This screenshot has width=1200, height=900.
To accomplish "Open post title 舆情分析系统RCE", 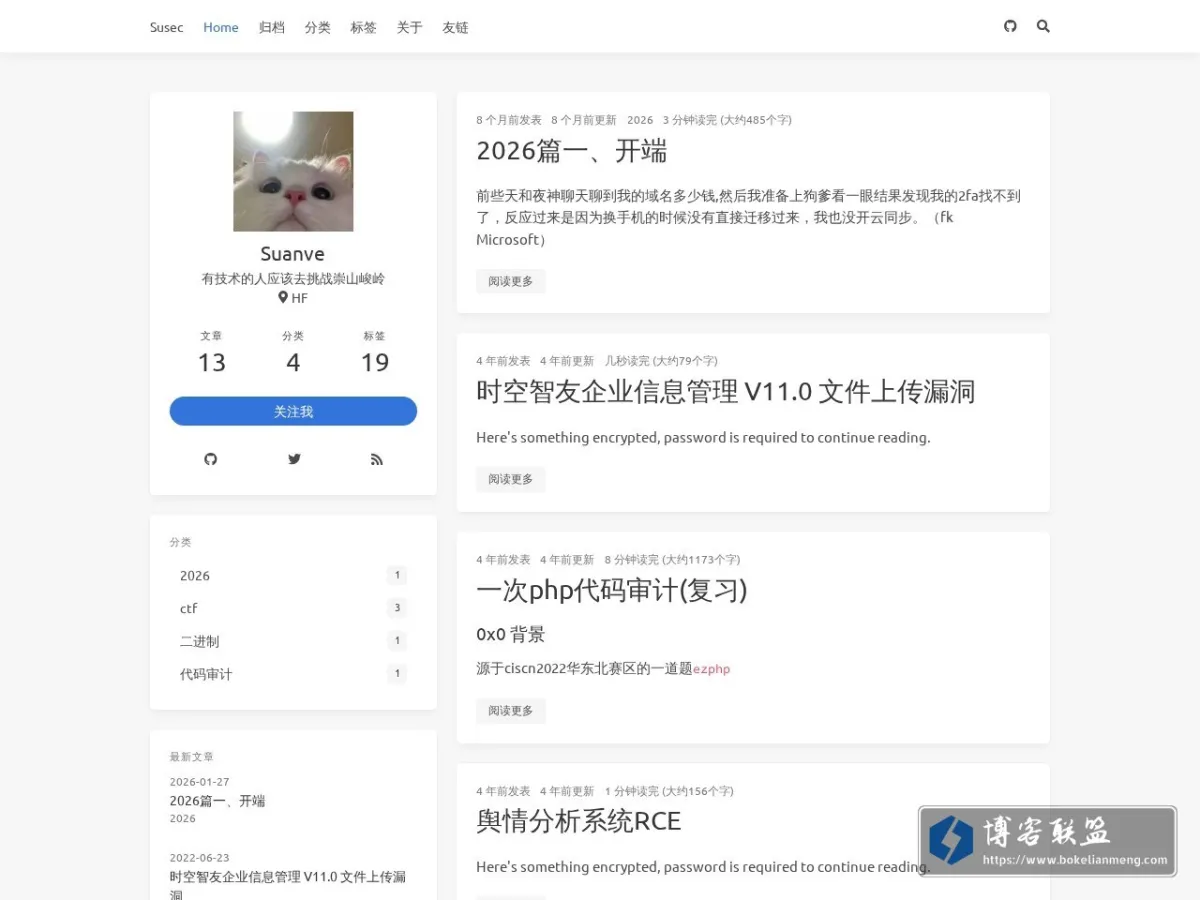I will point(579,821).
